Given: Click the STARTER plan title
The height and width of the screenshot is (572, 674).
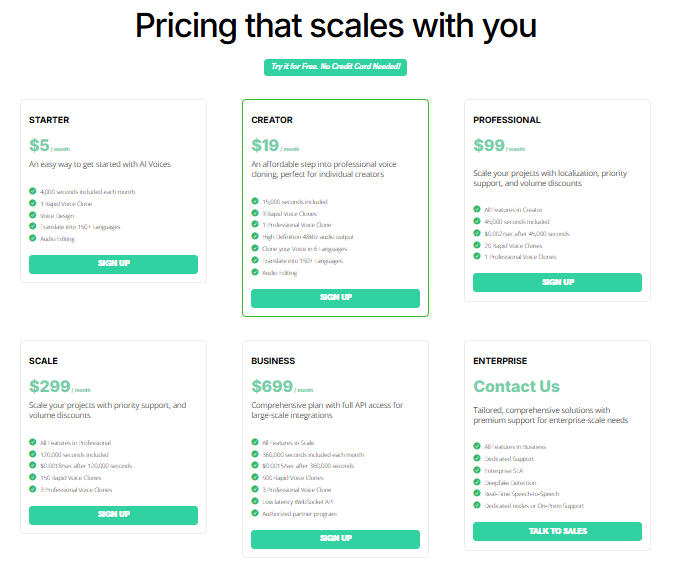Looking at the screenshot, I should [49, 120].
